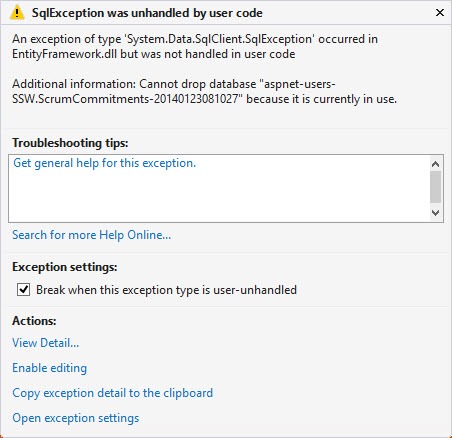Copy exception detail to the clipboard

click(x=113, y=393)
